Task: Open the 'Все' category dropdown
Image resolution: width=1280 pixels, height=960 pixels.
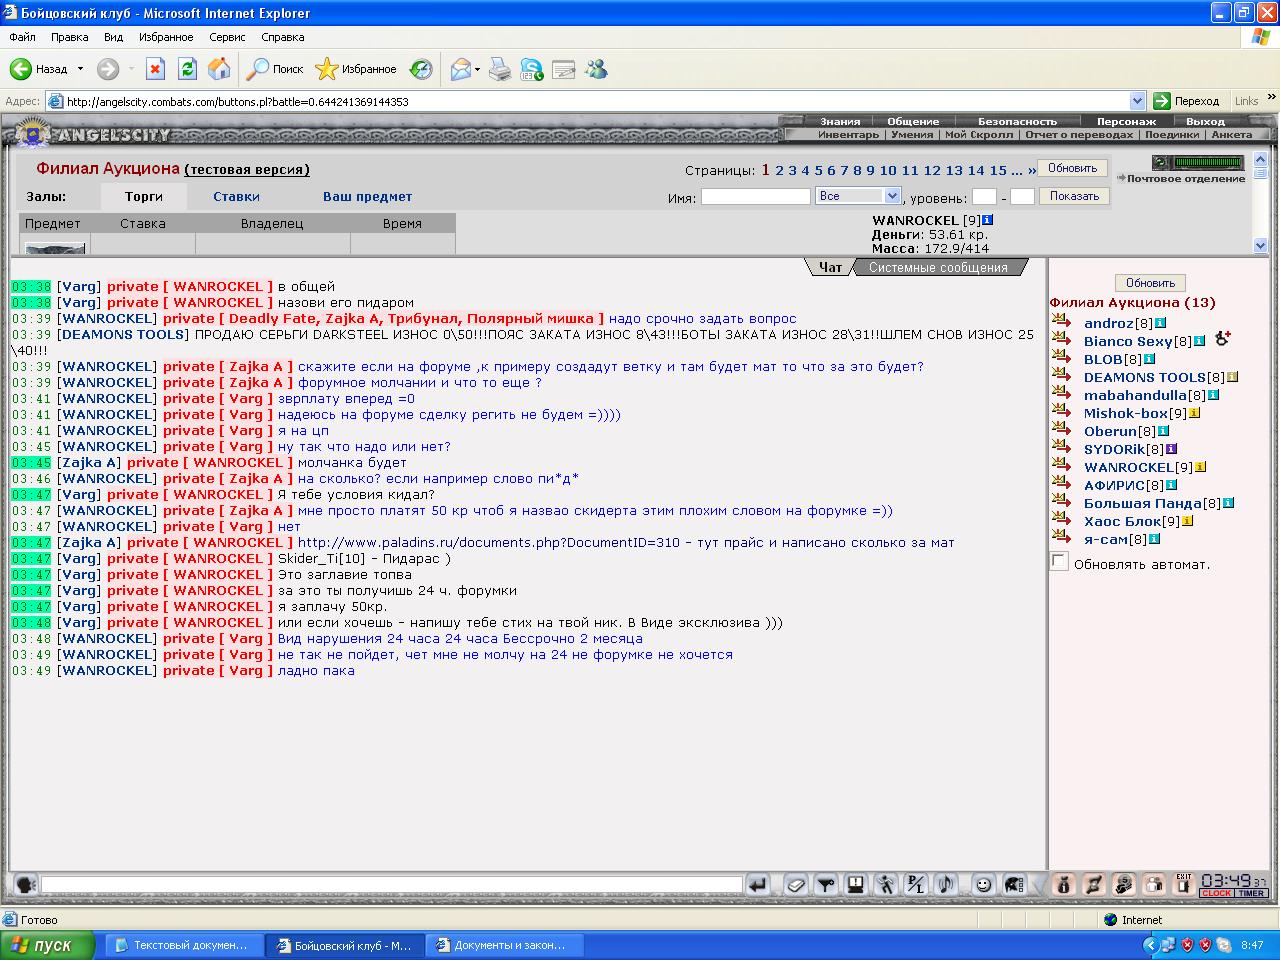Action: tap(858, 196)
